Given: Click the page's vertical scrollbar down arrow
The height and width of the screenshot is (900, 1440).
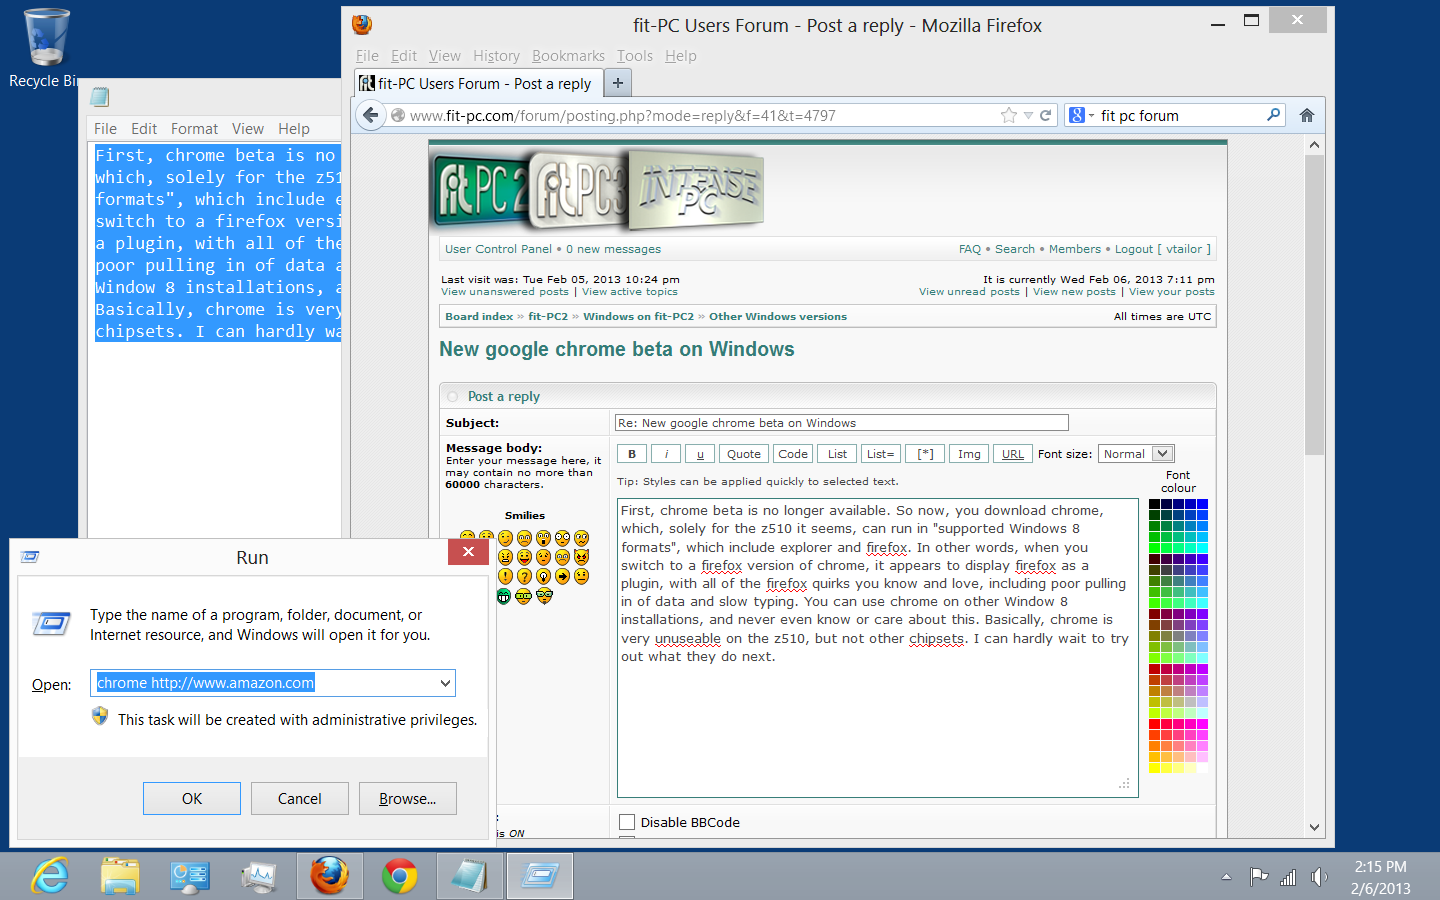Looking at the screenshot, I should [1314, 828].
